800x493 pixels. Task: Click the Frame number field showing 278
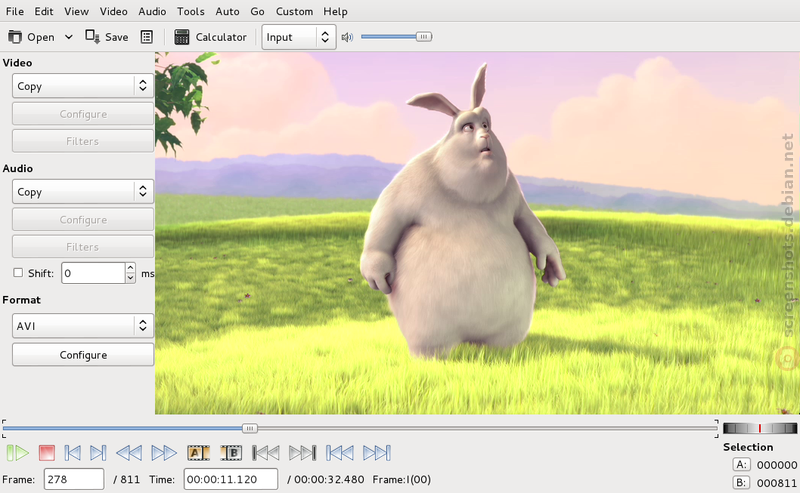[x=74, y=479]
